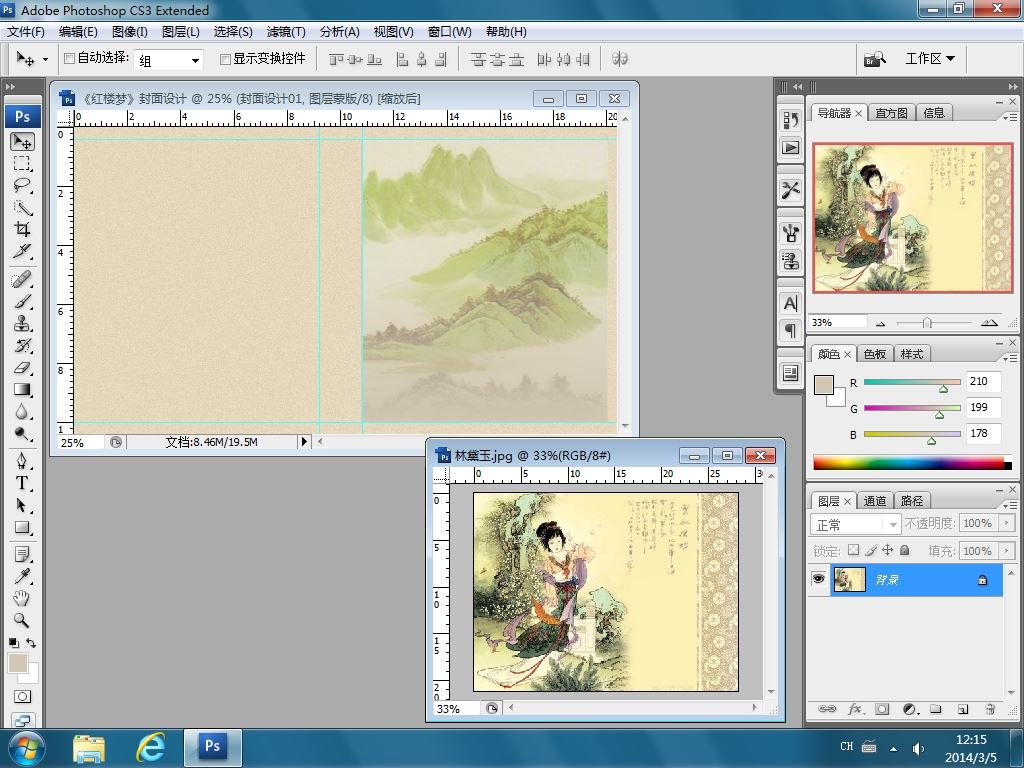Screen dimensions: 1024x768
Task: Select the Eyedropper tool
Action: pos(22,576)
